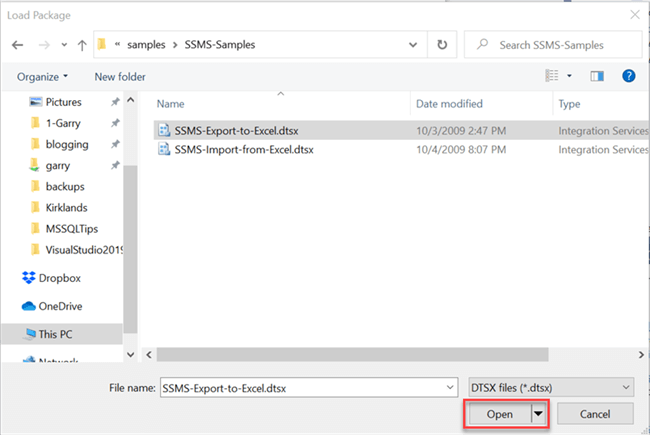Expand the File name dropdown arrow
Screen dimensions: 650x435
pyautogui.click(x=450, y=388)
